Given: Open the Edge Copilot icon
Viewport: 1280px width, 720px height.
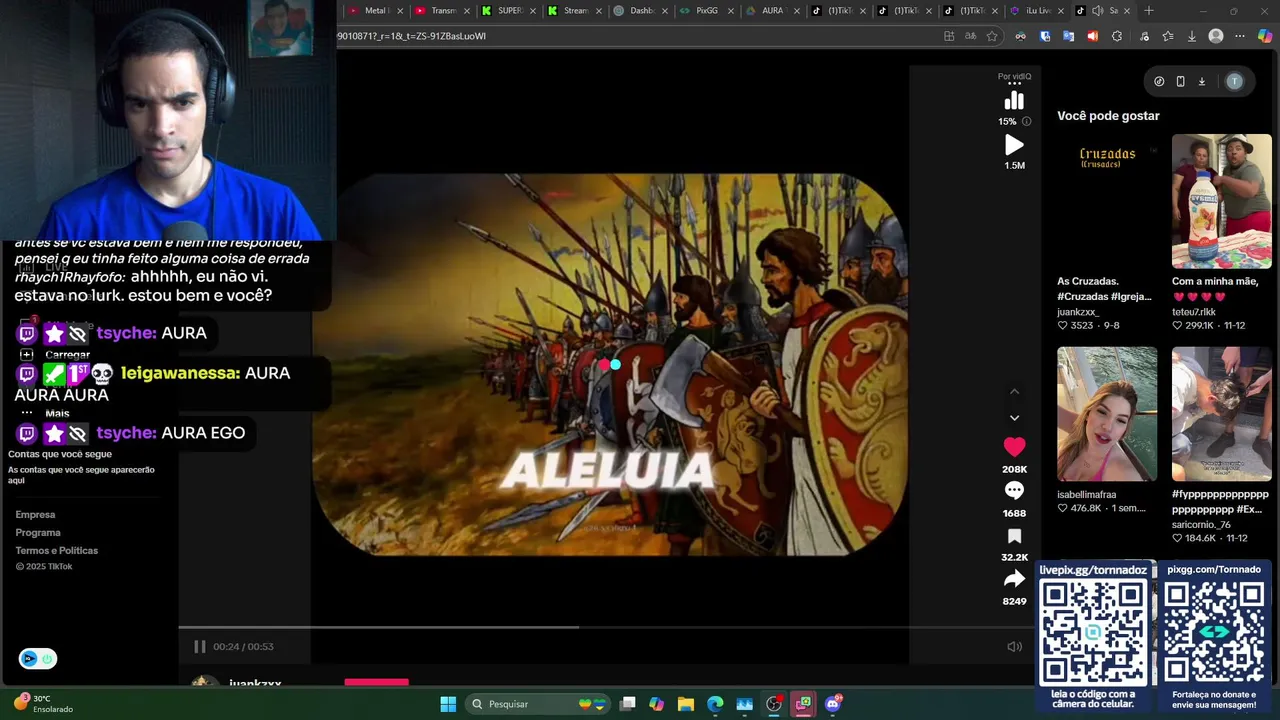Looking at the screenshot, I should (x=1265, y=36).
